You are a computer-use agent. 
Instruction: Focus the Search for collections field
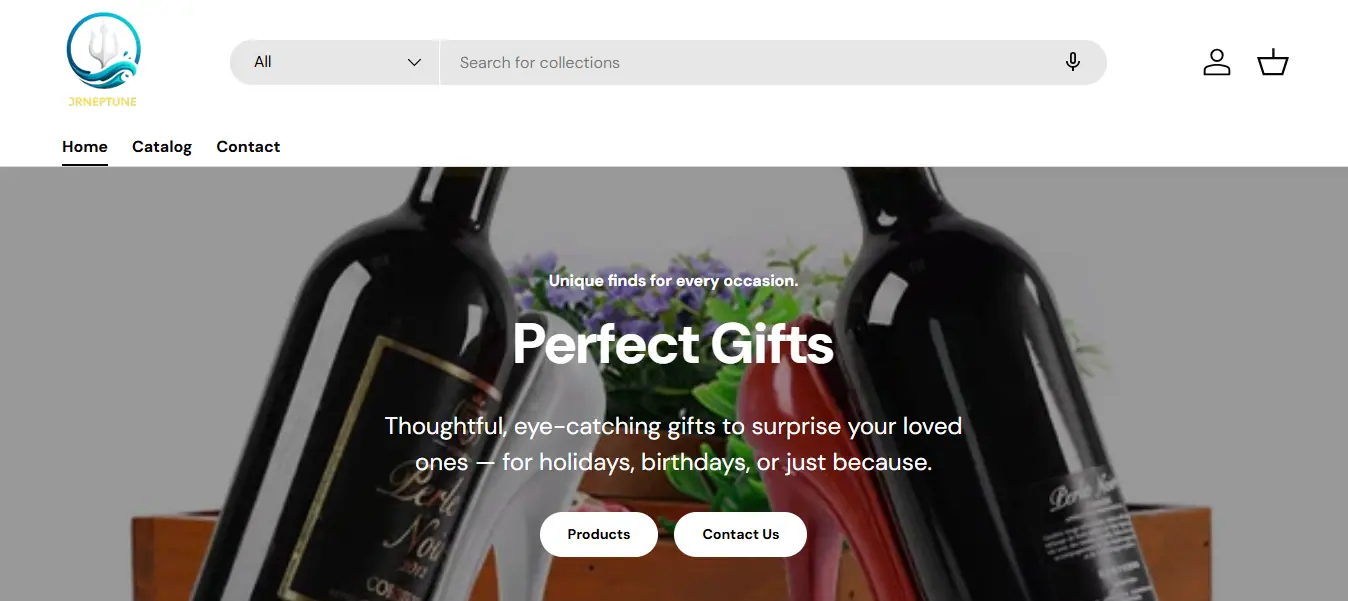[750, 62]
